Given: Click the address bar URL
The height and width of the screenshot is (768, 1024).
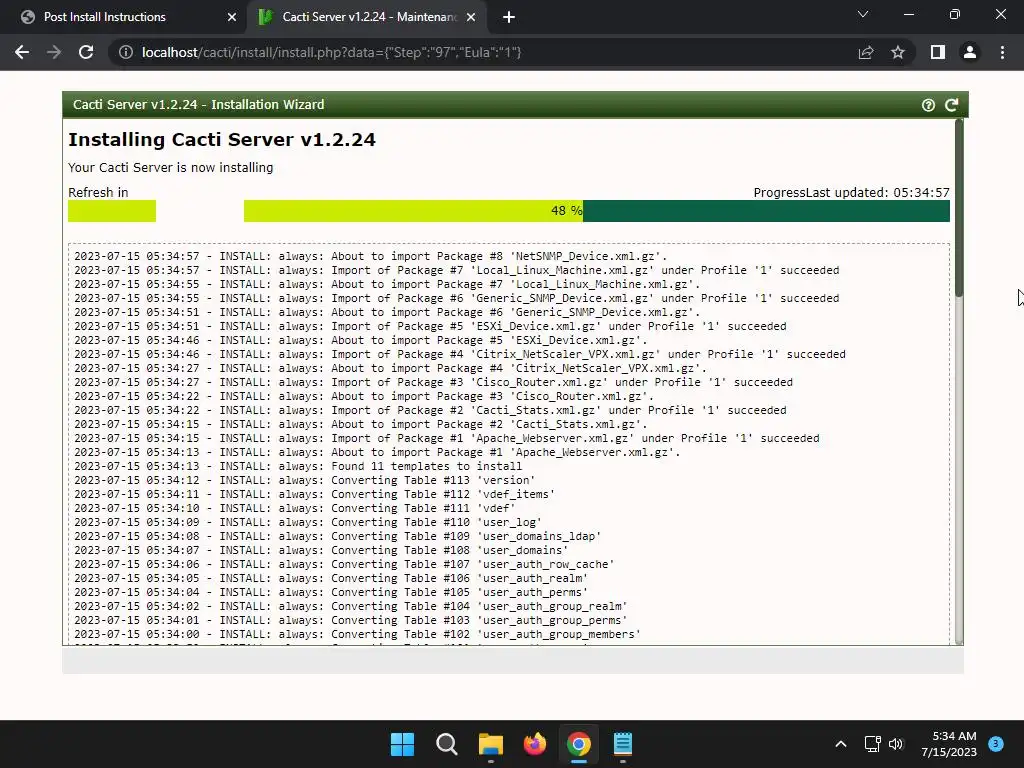Looking at the screenshot, I should [332, 52].
